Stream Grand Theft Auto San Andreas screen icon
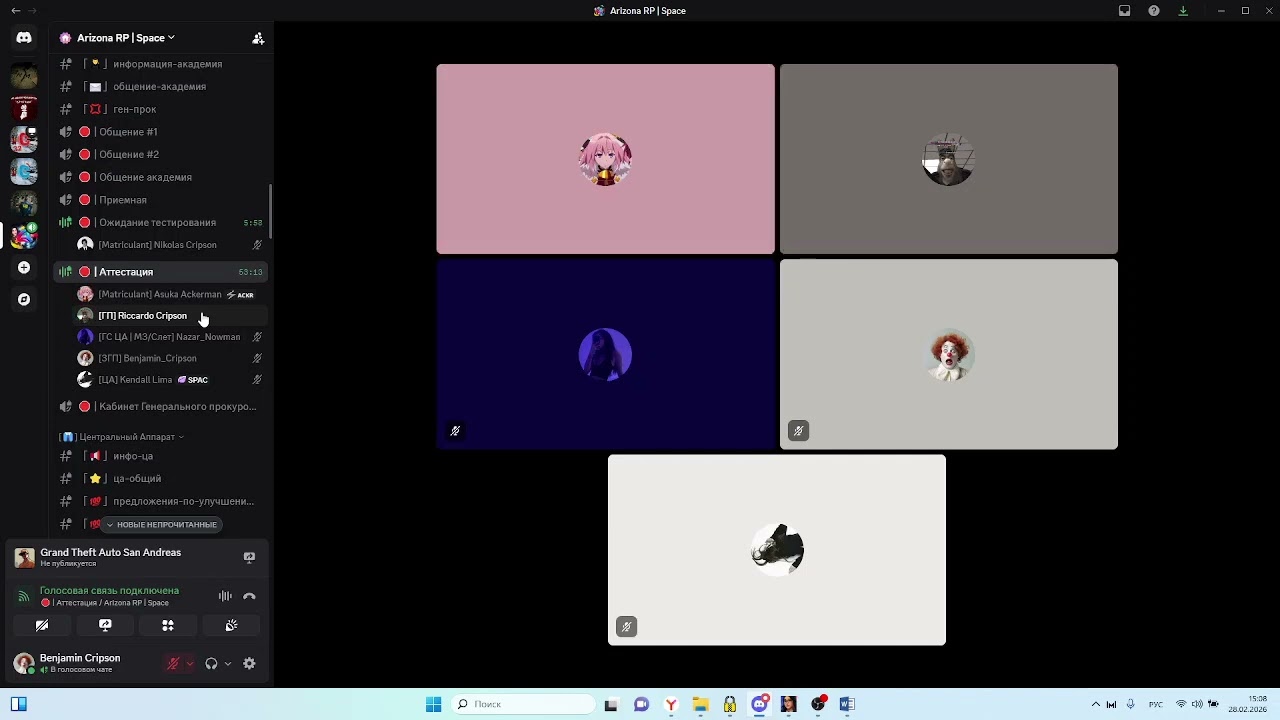The width and height of the screenshot is (1280, 720). (x=249, y=557)
